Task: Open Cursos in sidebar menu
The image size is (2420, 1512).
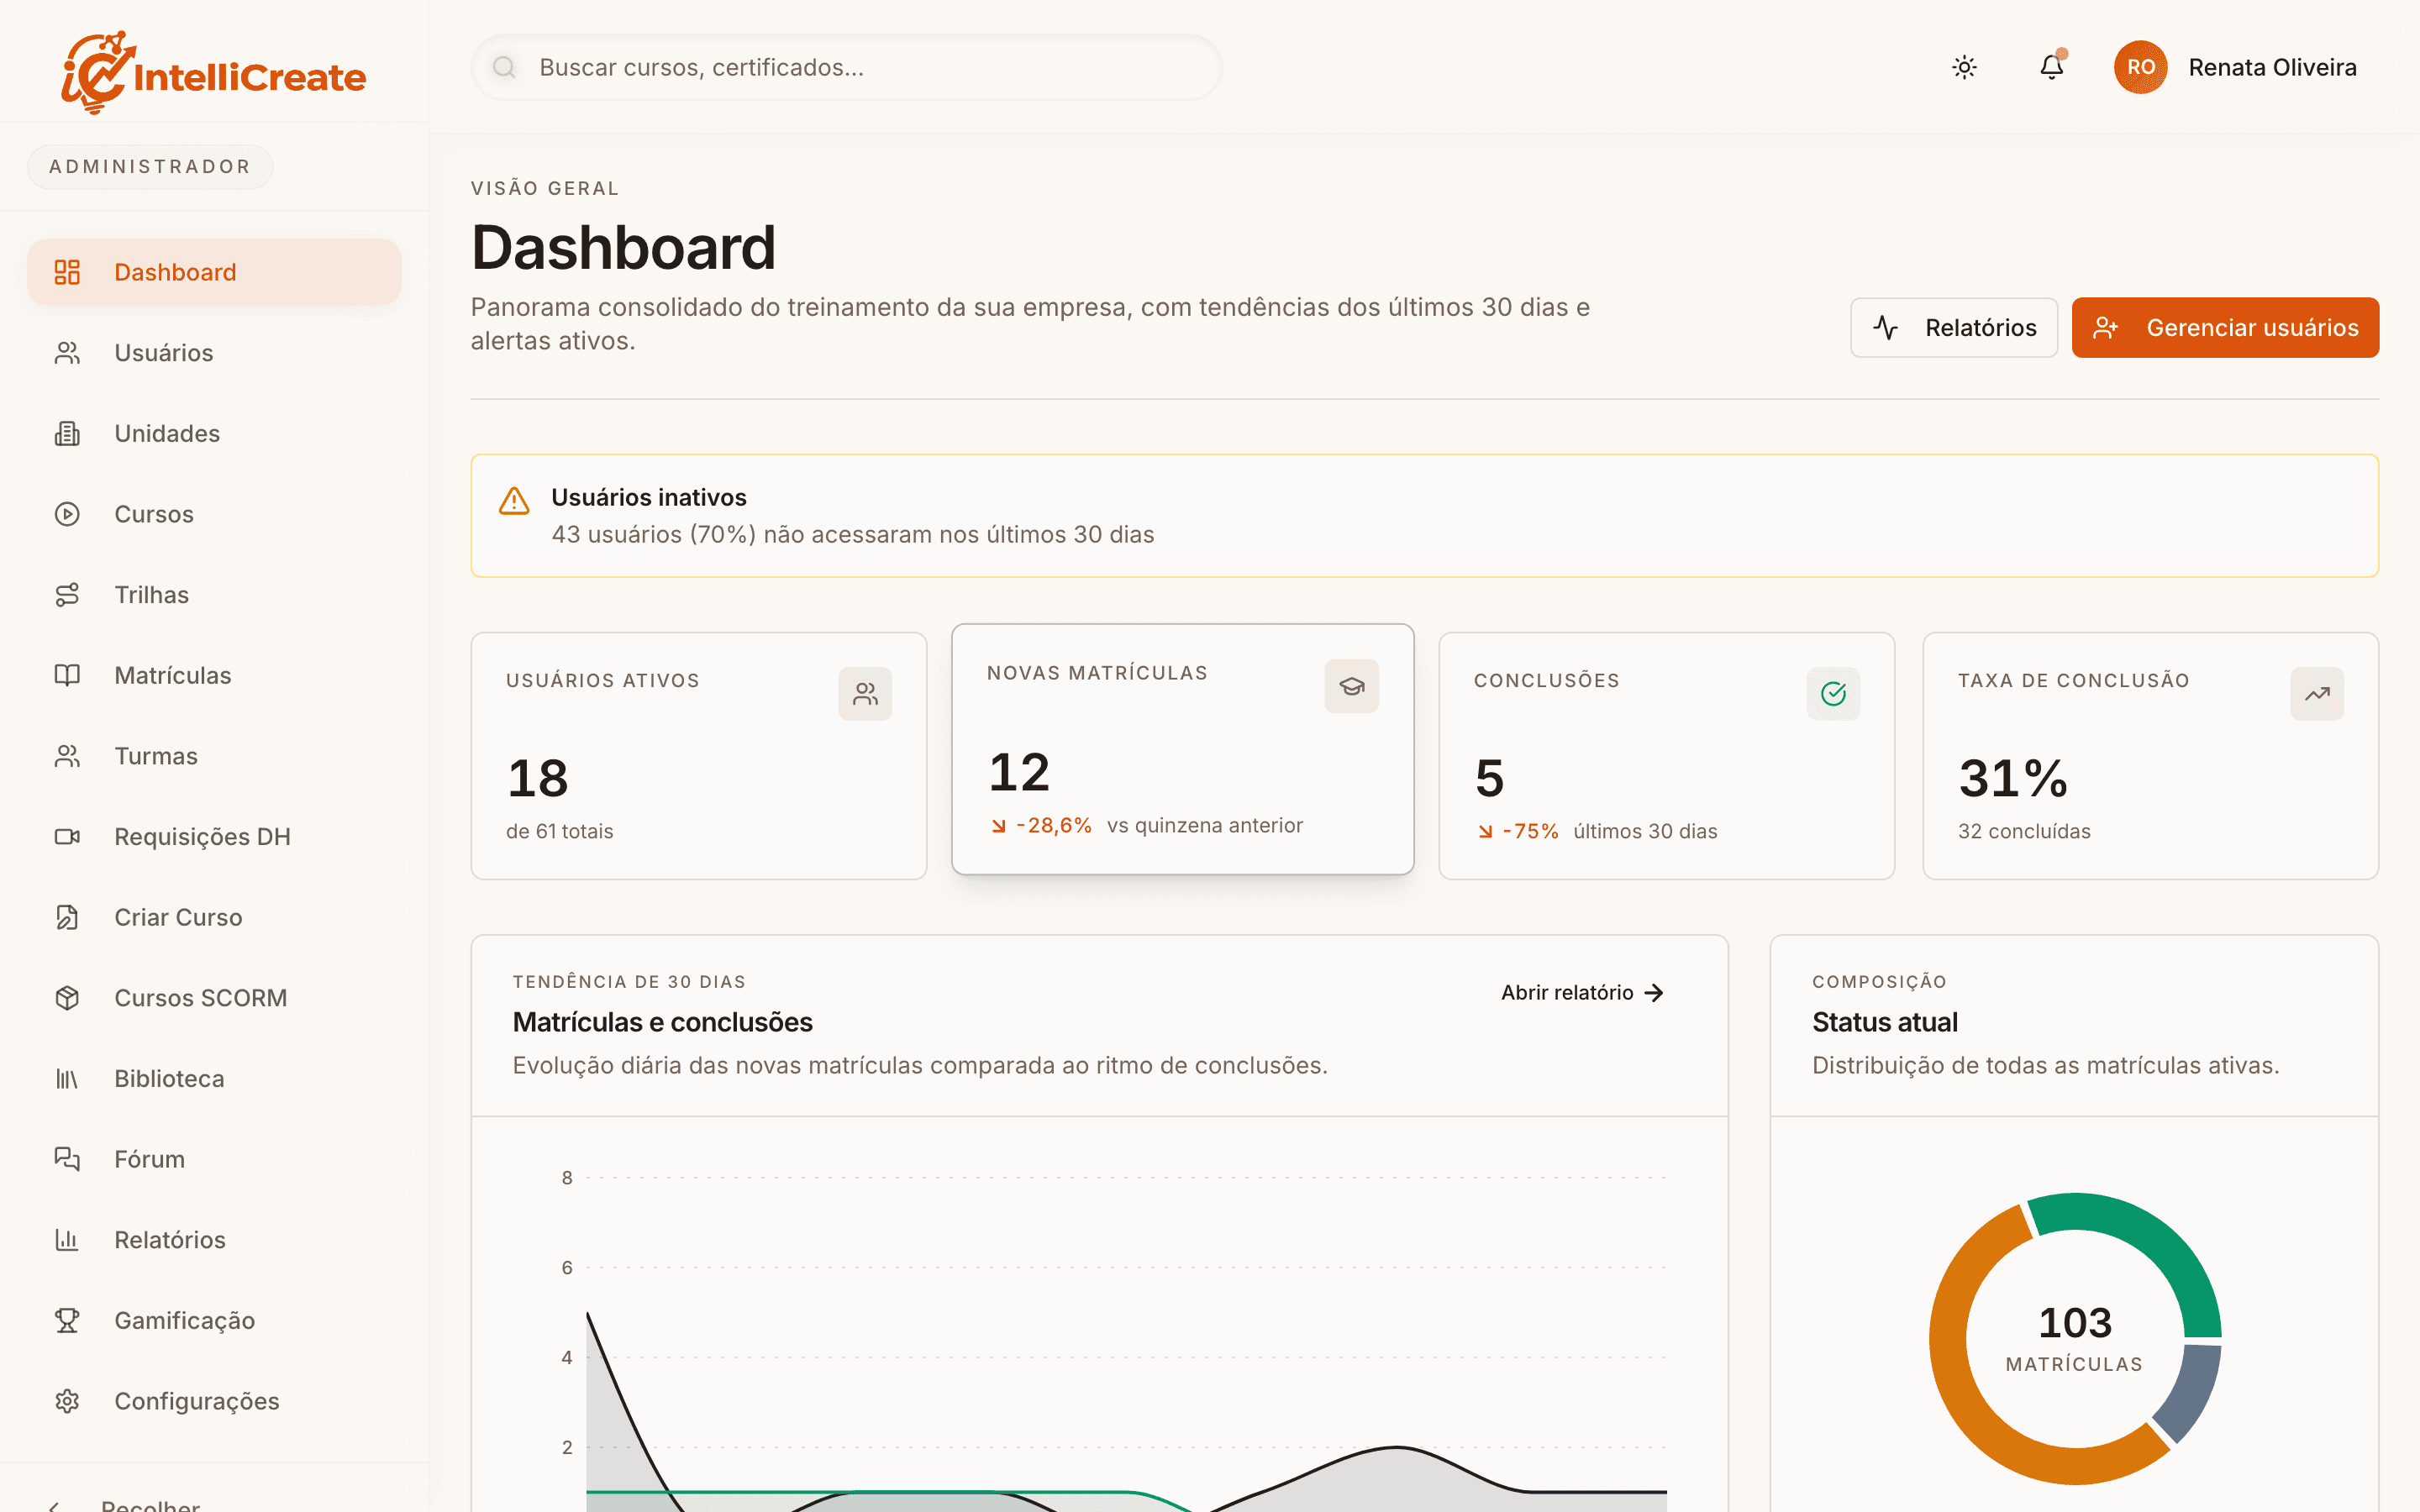Action: pyautogui.click(x=214, y=514)
